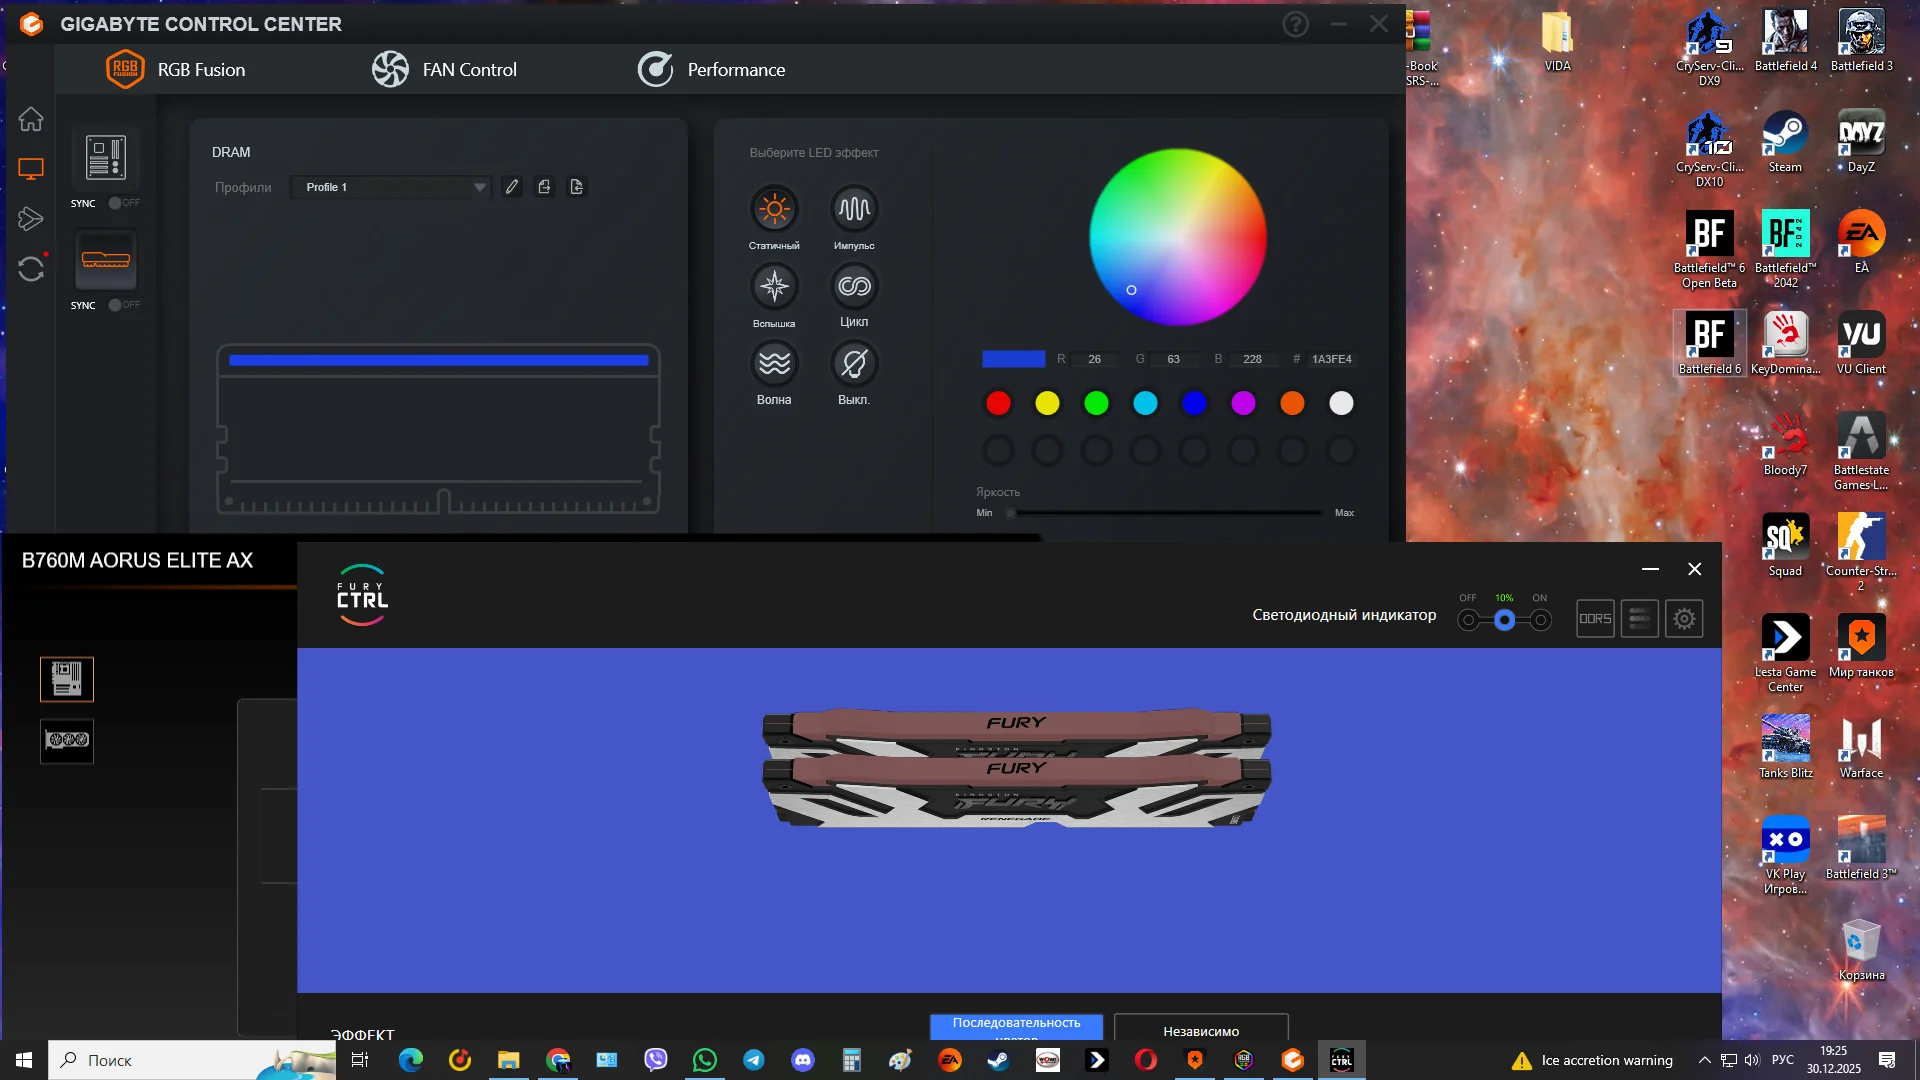Viewport: 1920px width, 1080px height.
Task: Show hidden system tray icons
Action: (1704, 1060)
